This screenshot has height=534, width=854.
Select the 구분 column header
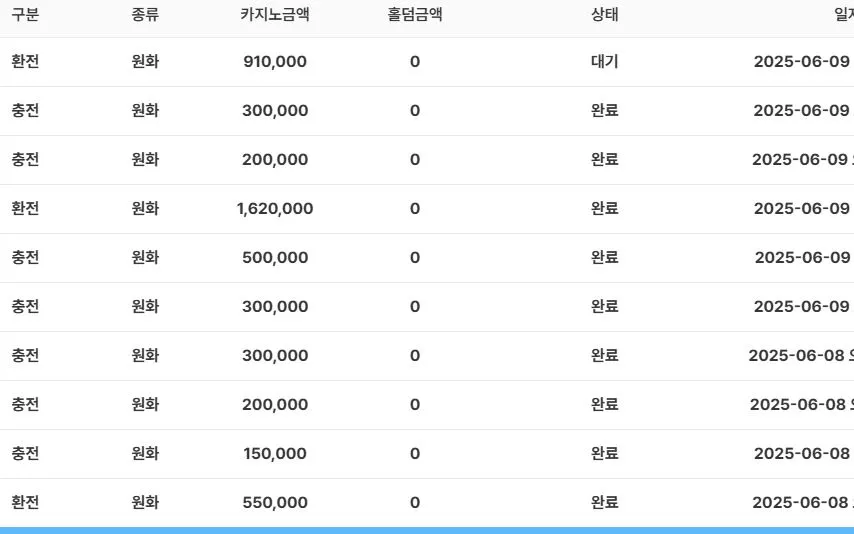pos(25,14)
